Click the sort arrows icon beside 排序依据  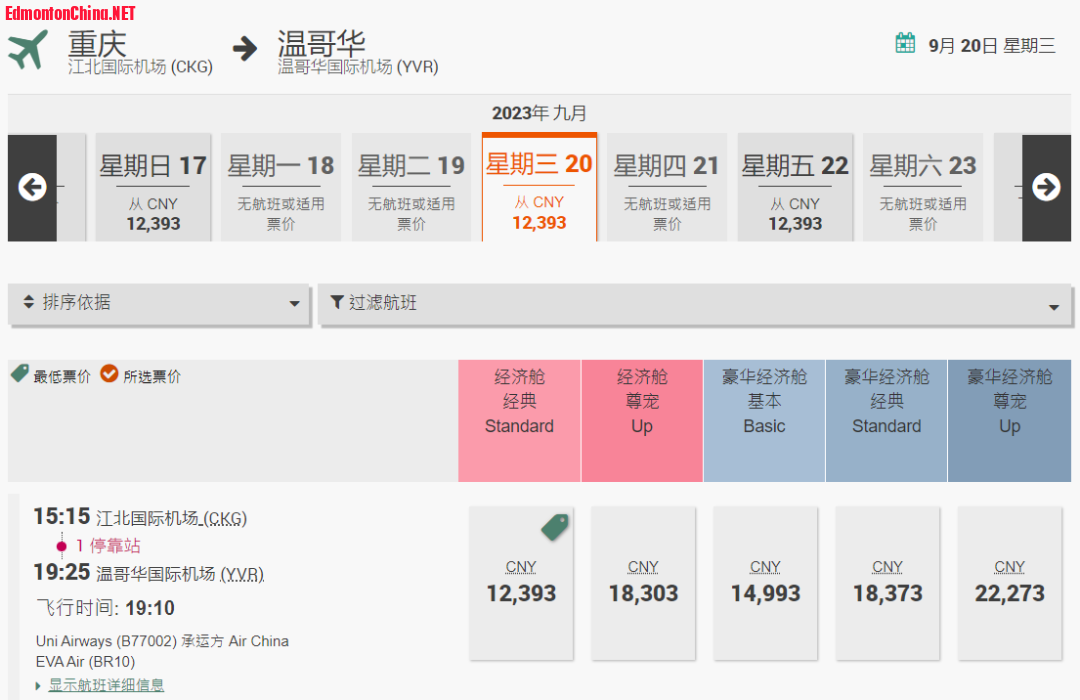[x=28, y=302]
